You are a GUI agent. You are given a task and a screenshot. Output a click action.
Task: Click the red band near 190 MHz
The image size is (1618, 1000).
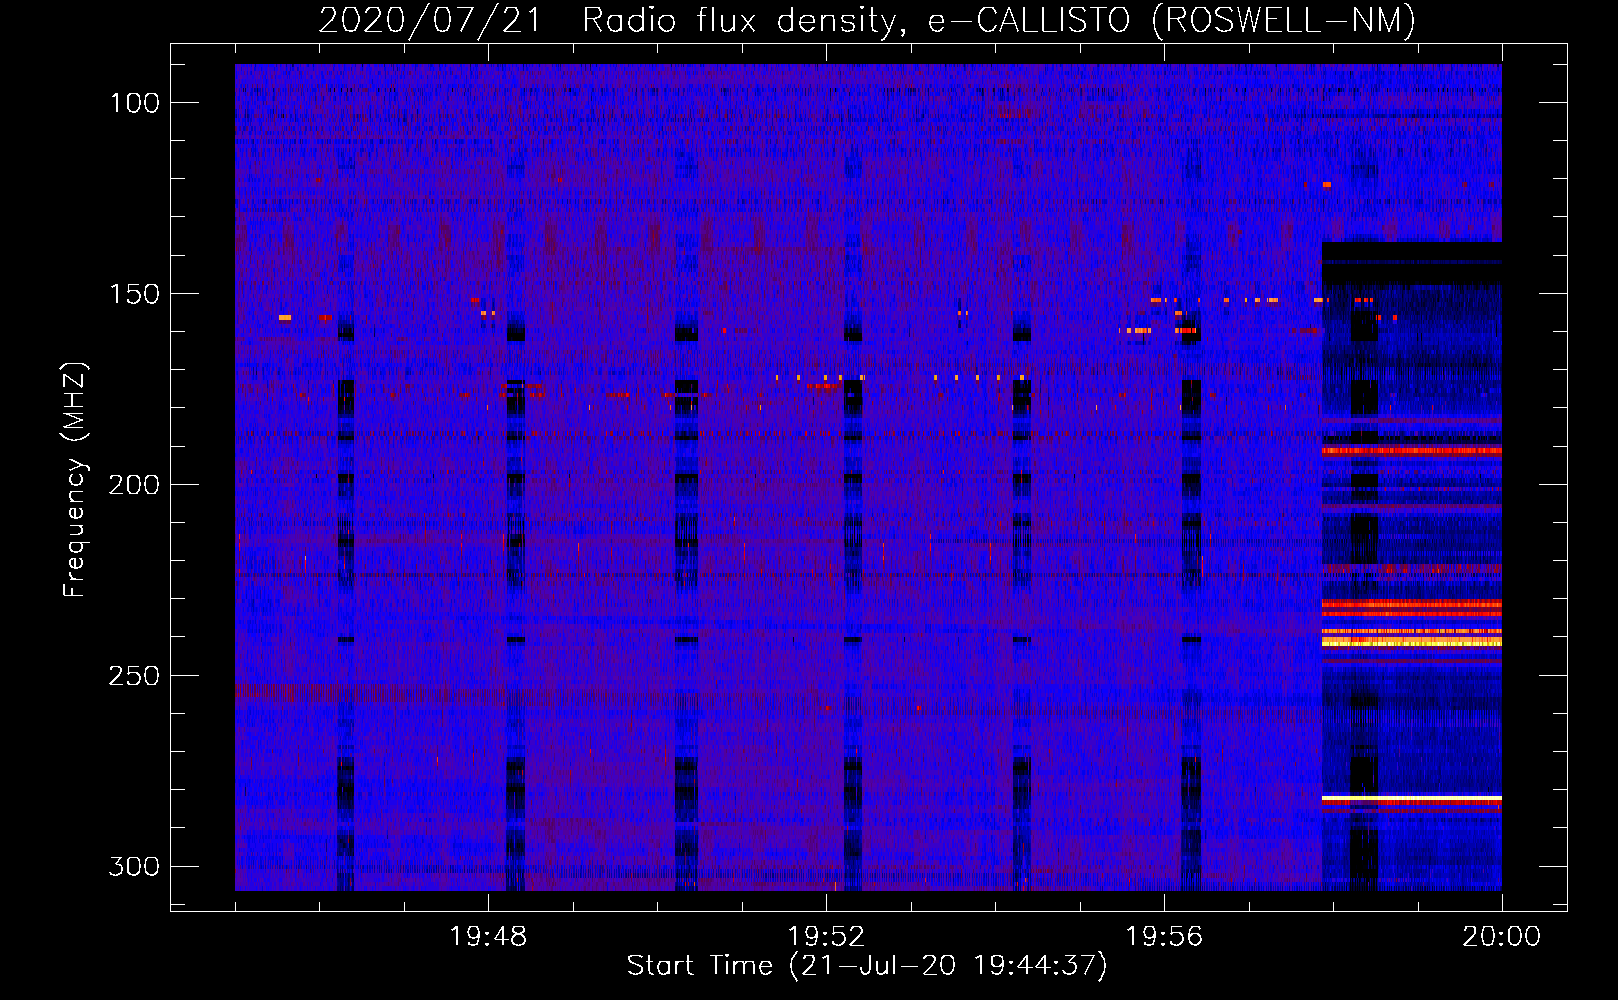tap(1412, 451)
